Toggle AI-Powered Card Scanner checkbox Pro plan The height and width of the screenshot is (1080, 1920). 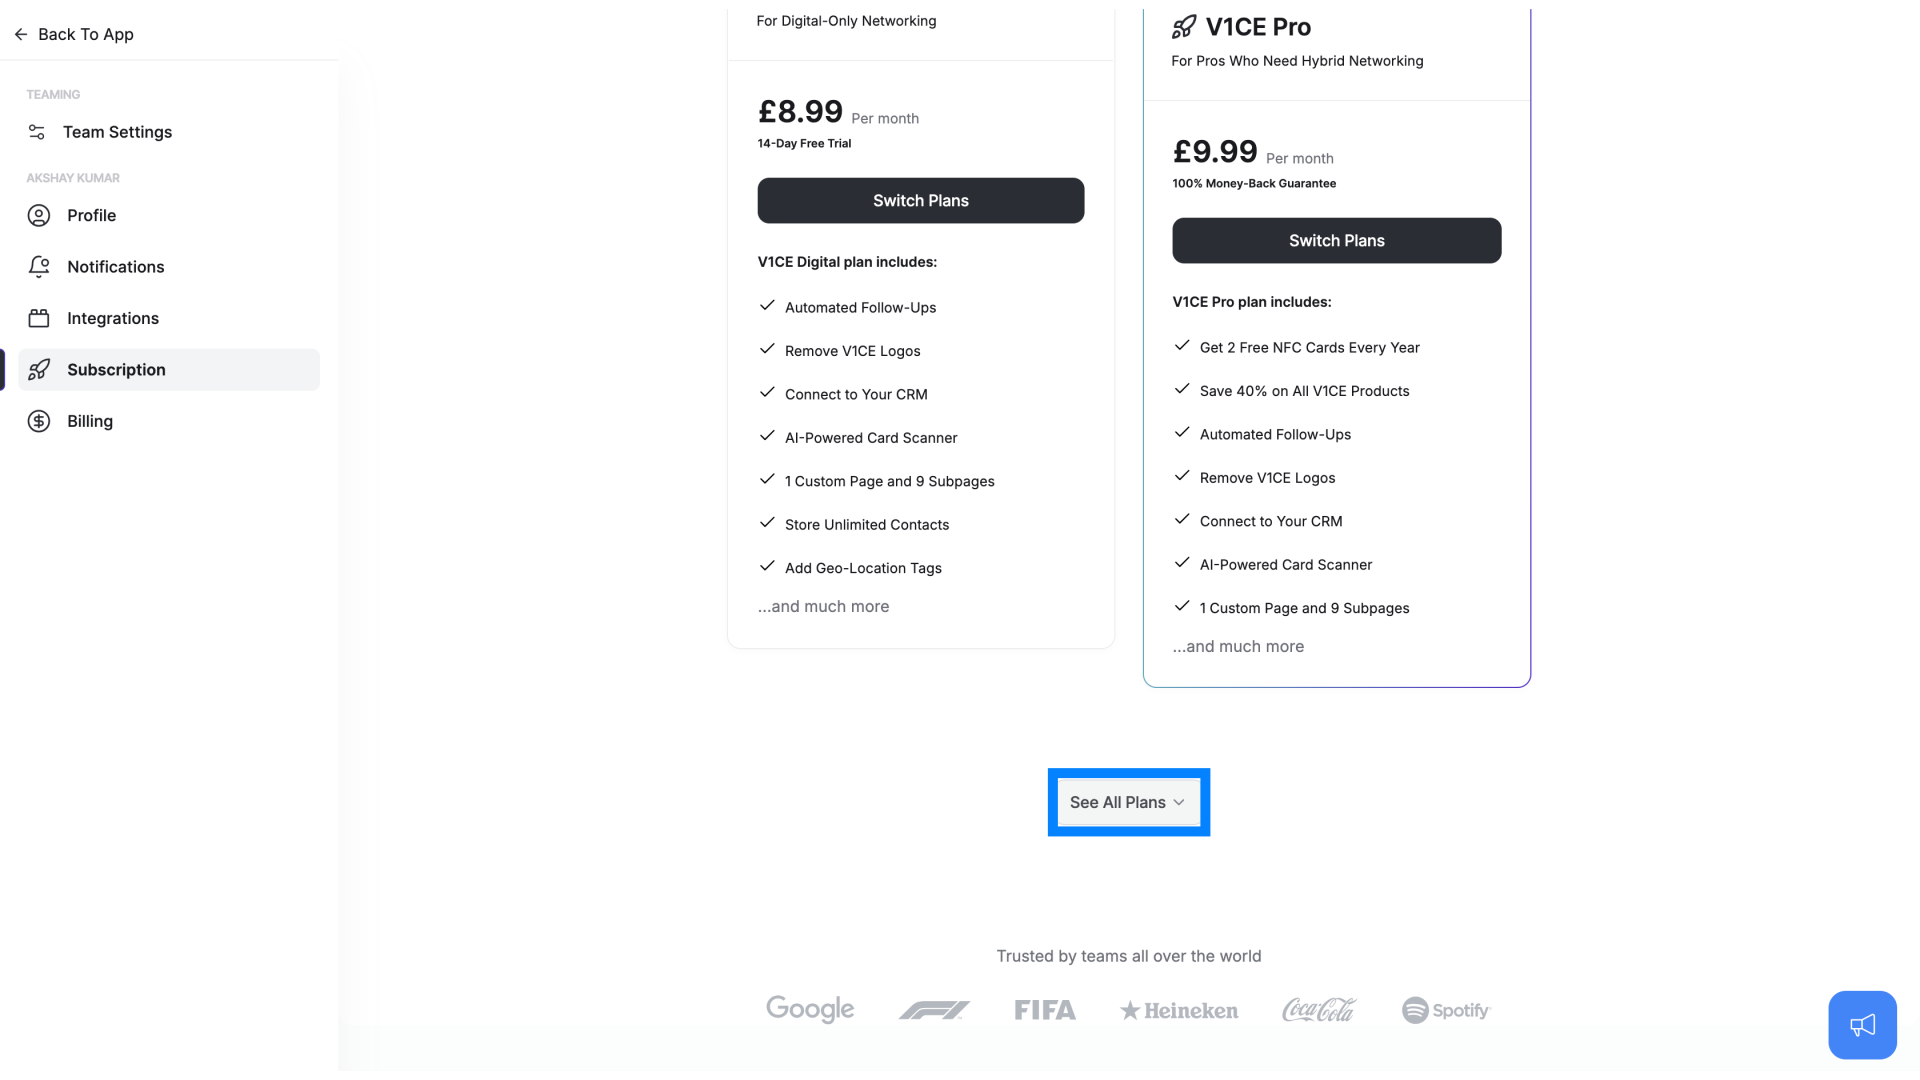coord(1182,563)
